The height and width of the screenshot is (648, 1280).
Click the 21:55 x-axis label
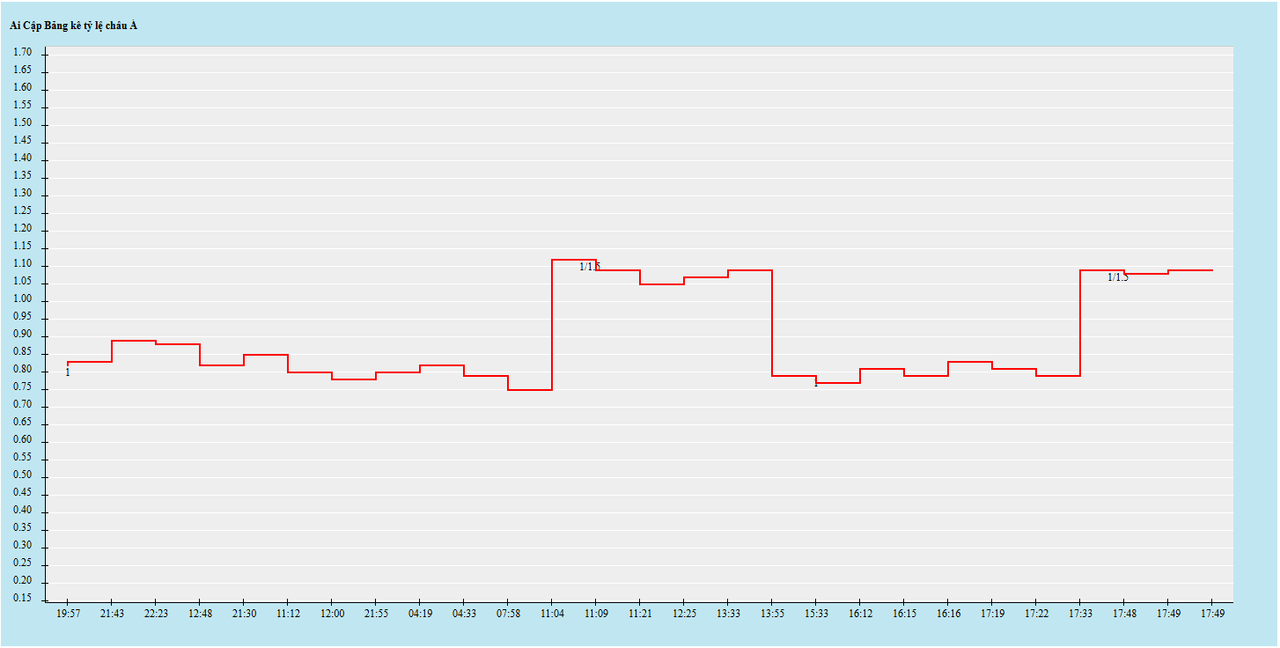(376, 614)
